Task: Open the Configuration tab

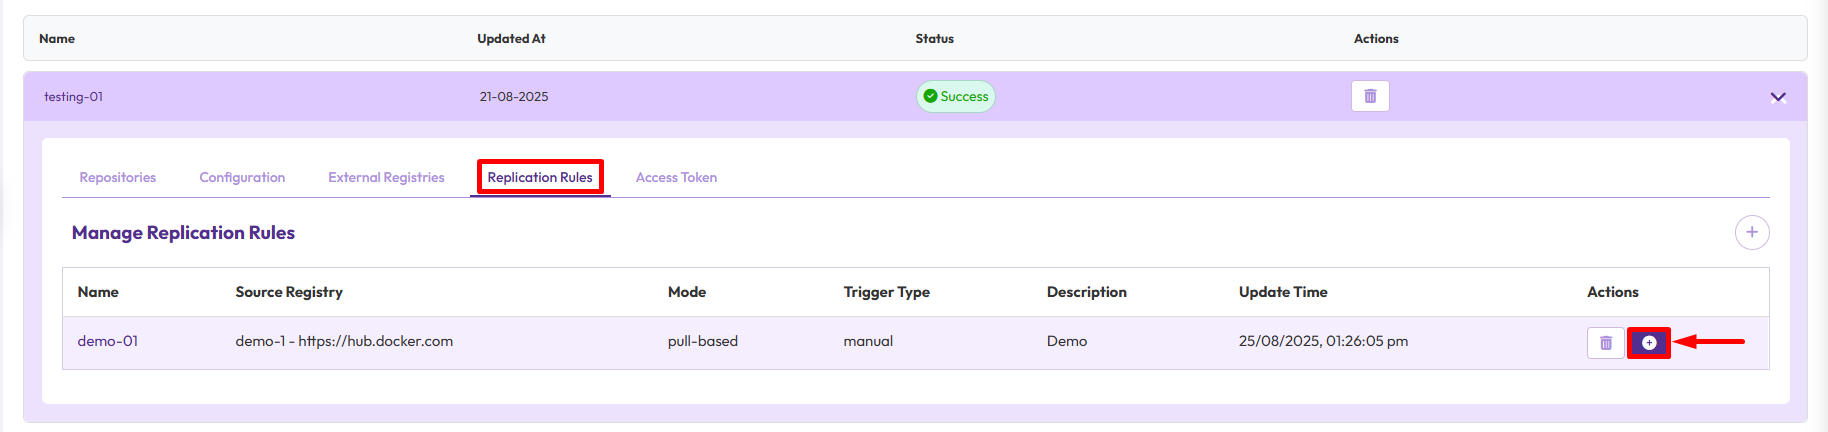Action: (x=242, y=177)
